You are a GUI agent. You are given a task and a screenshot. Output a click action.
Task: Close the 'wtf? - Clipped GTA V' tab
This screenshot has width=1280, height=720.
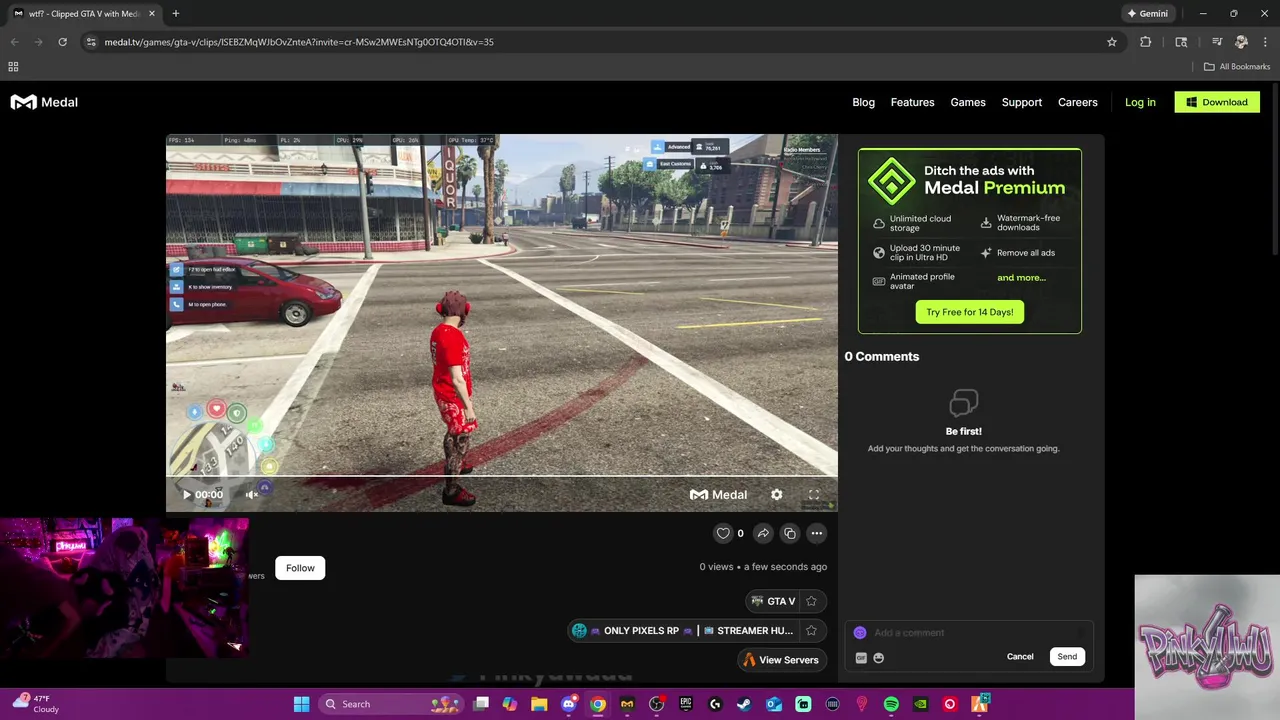click(152, 14)
